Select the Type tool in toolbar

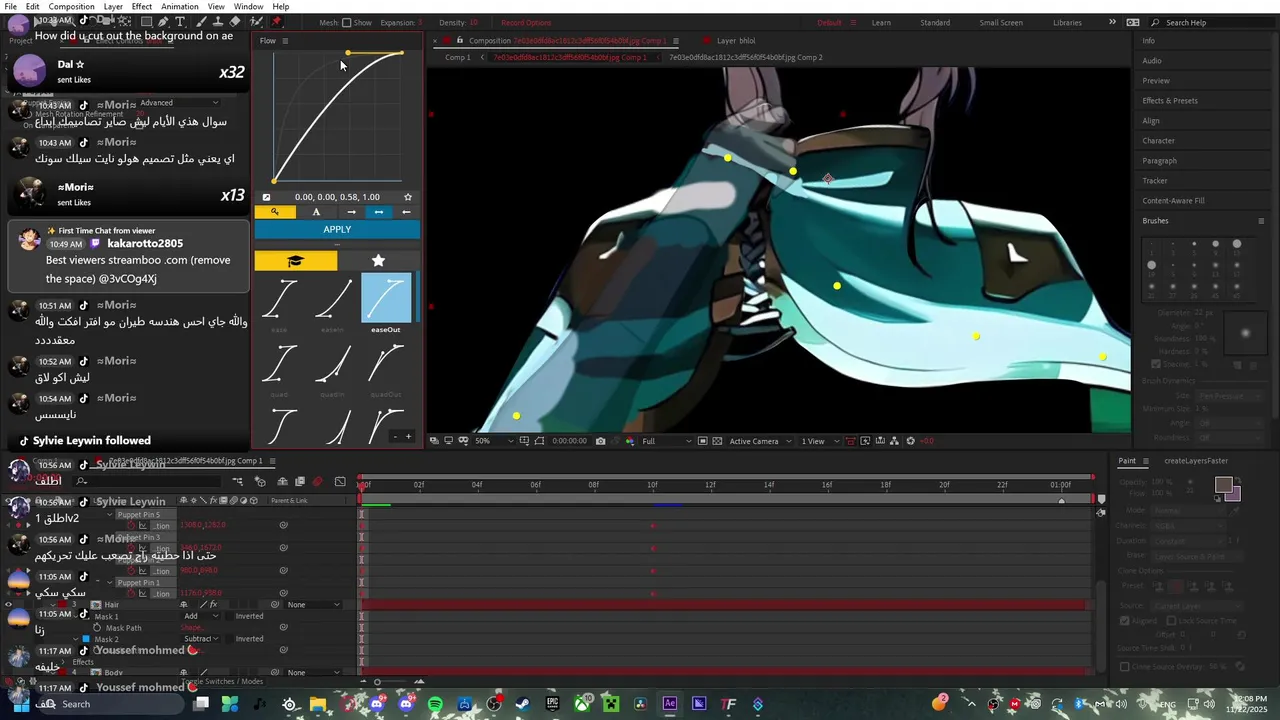click(x=180, y=21)
